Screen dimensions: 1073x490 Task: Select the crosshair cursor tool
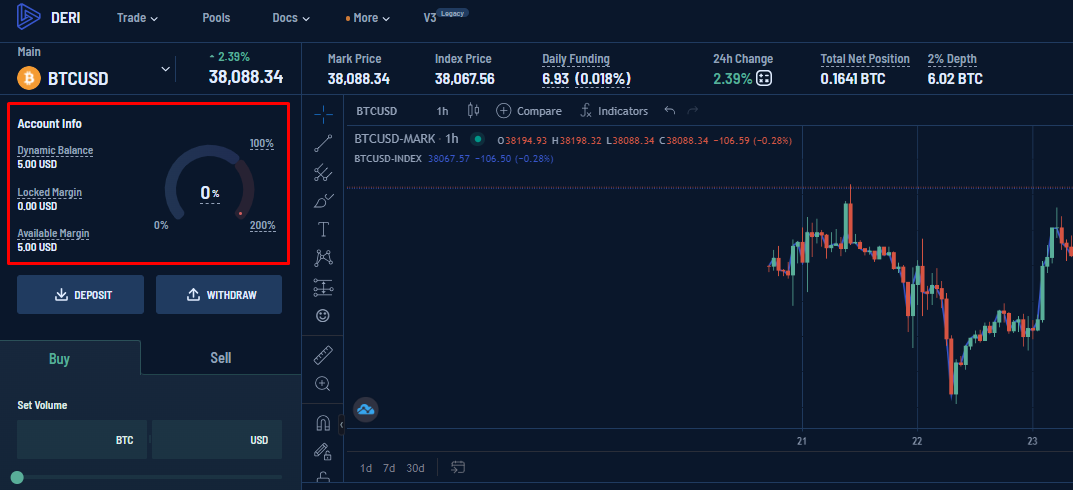coord(323,113)
